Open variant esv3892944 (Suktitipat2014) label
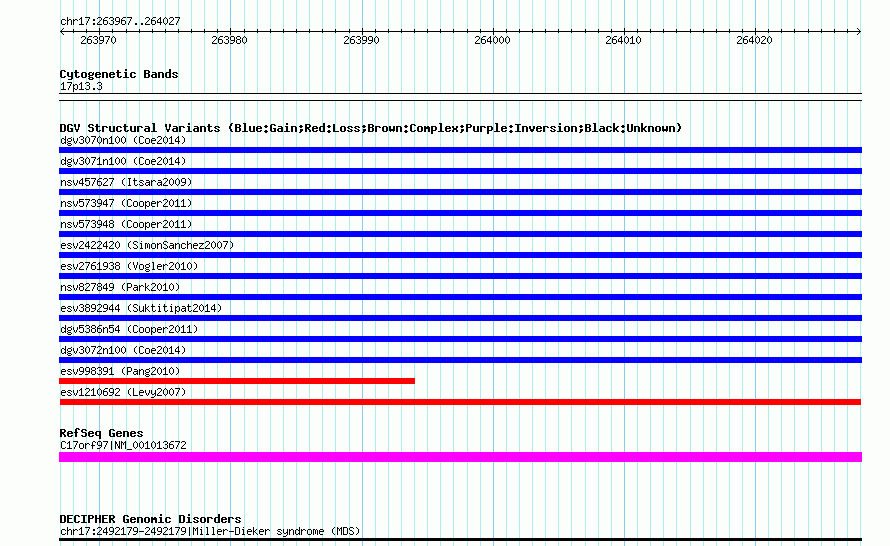The width and height of the screenshot is (890, 546). 141,308
